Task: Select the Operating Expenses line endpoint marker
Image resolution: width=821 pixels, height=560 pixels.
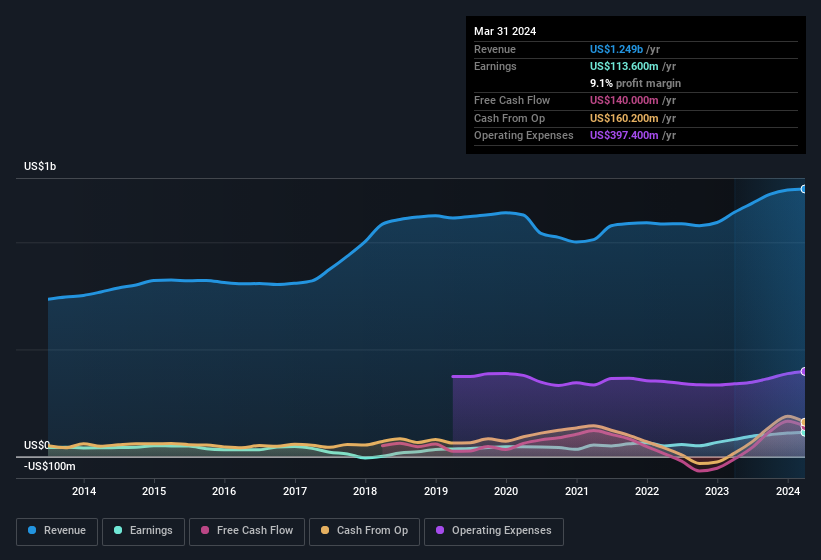Action: (803, 371)
